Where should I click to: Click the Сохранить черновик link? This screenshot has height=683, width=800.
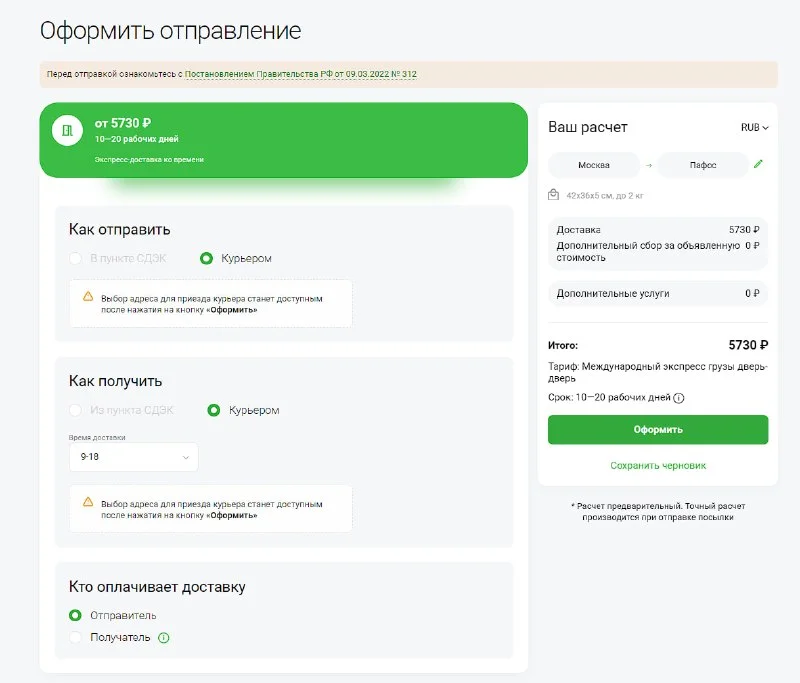pyautogui.click(x=657, y=466)
